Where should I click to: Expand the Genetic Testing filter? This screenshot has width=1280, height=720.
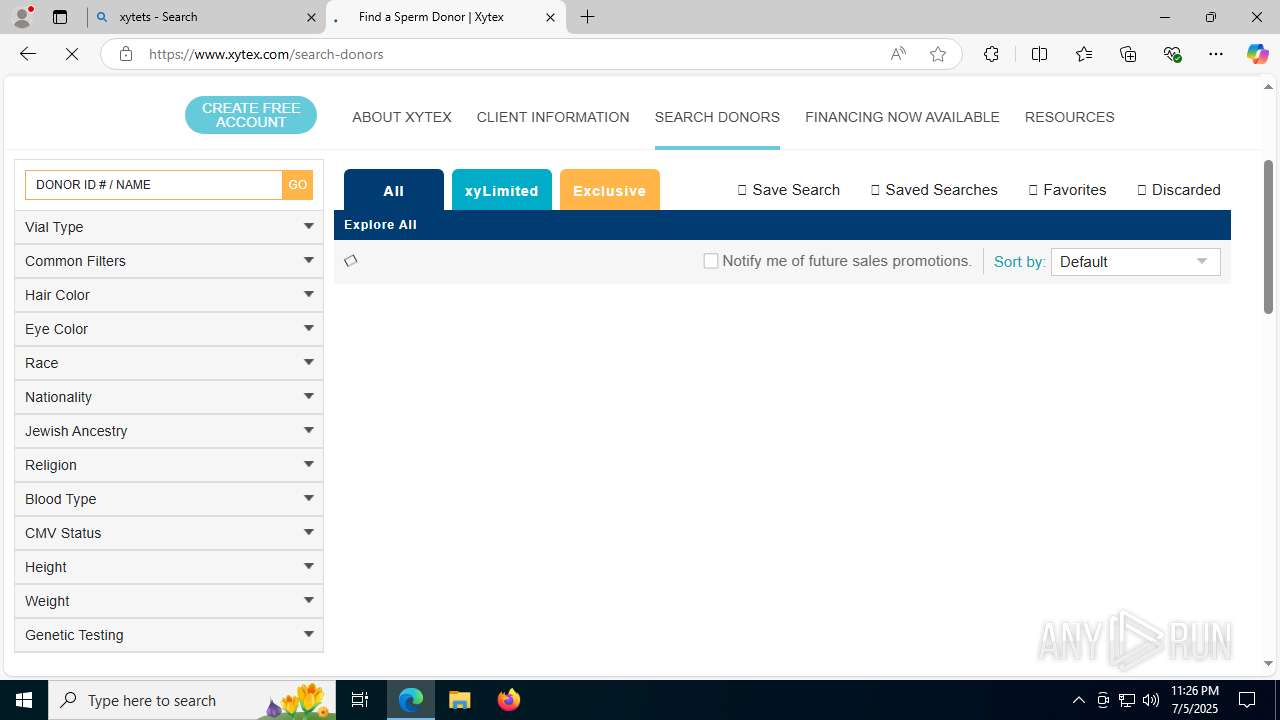(169, 635)
